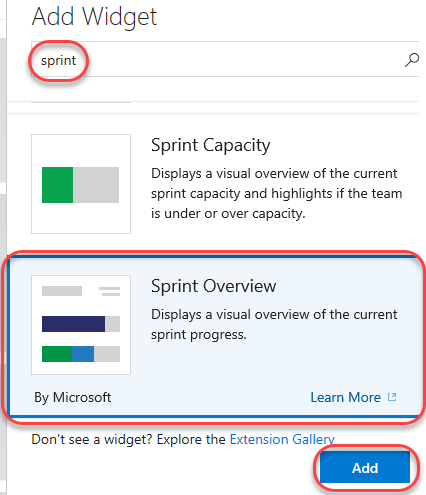426x495 pixels.
Task: Click the Sprint Capacity widget title
Action: 210,146
